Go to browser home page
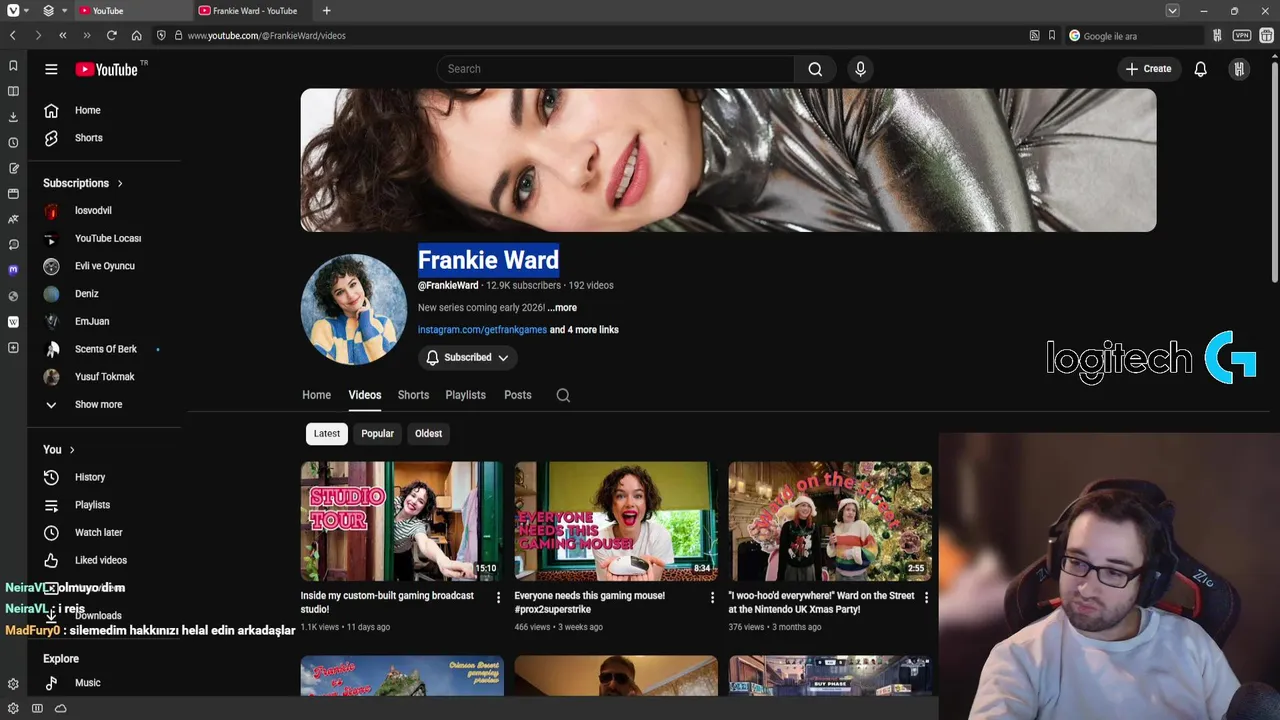Image resolution: width=1280 pixels, height=720 pixels. pos(136,35)
